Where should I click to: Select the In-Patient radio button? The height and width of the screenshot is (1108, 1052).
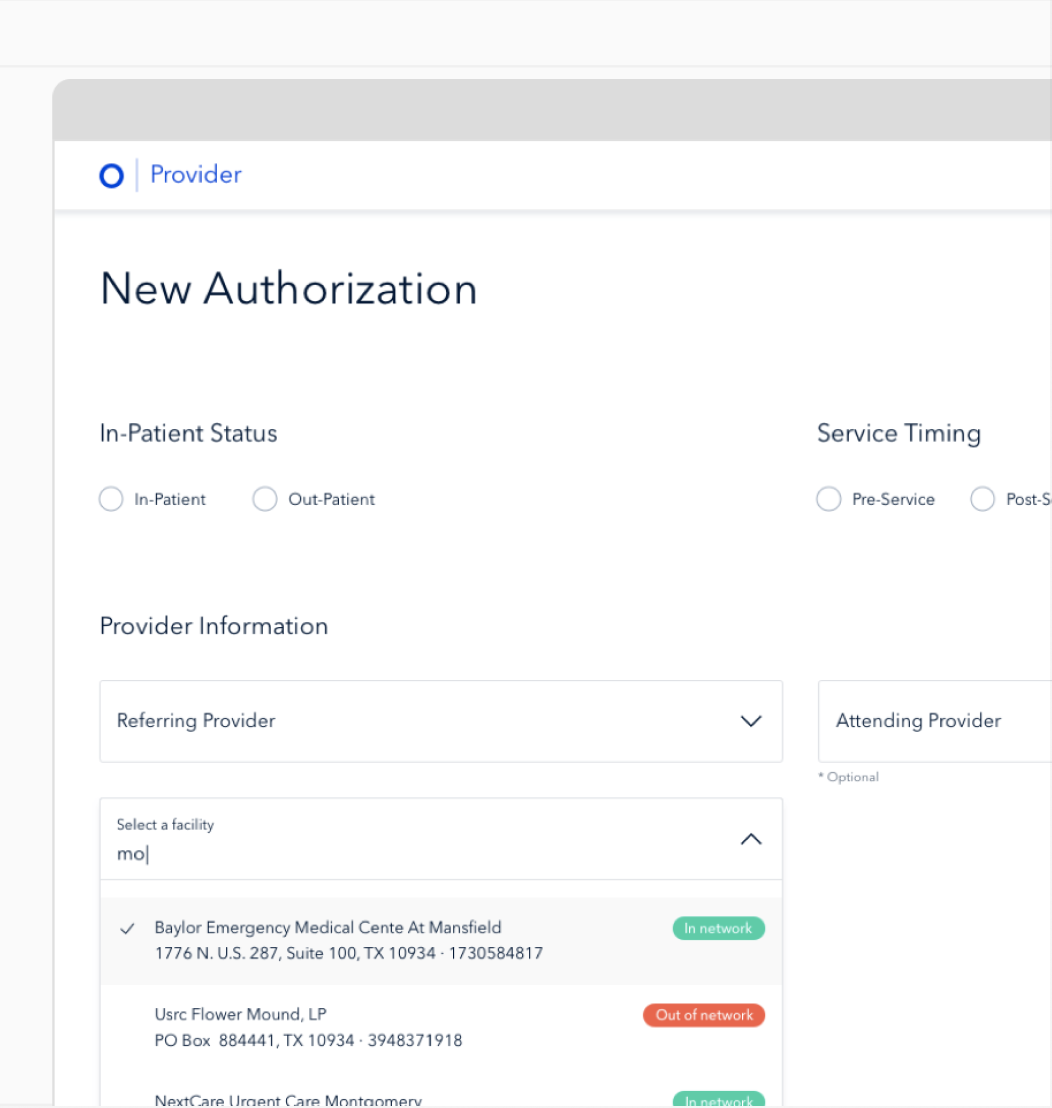coord(111,499)
